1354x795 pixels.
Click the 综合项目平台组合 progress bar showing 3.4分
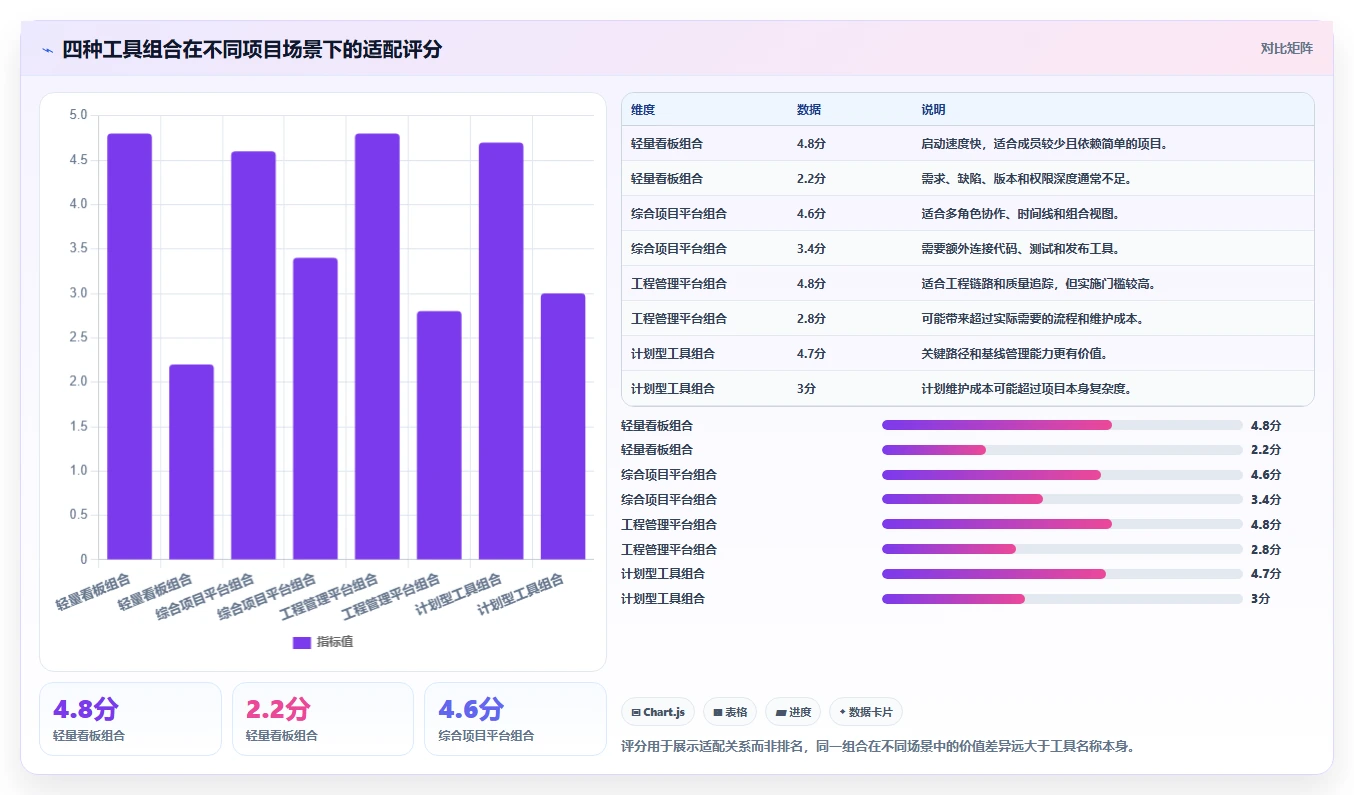[1062, 499]
